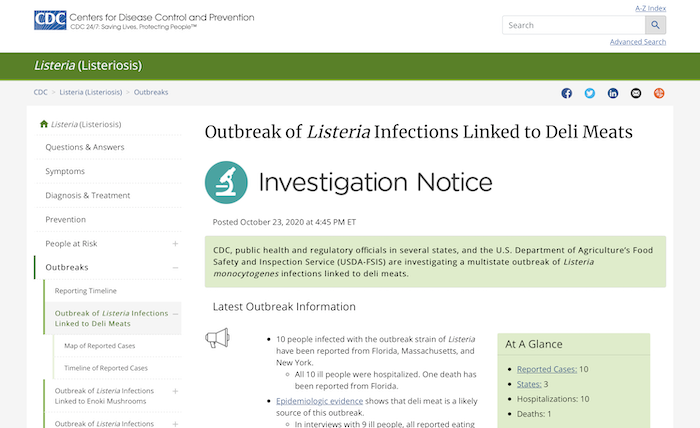Click the orange syndicate icon
The width and height of the screenshot is (700, 428).
point(659,93)
